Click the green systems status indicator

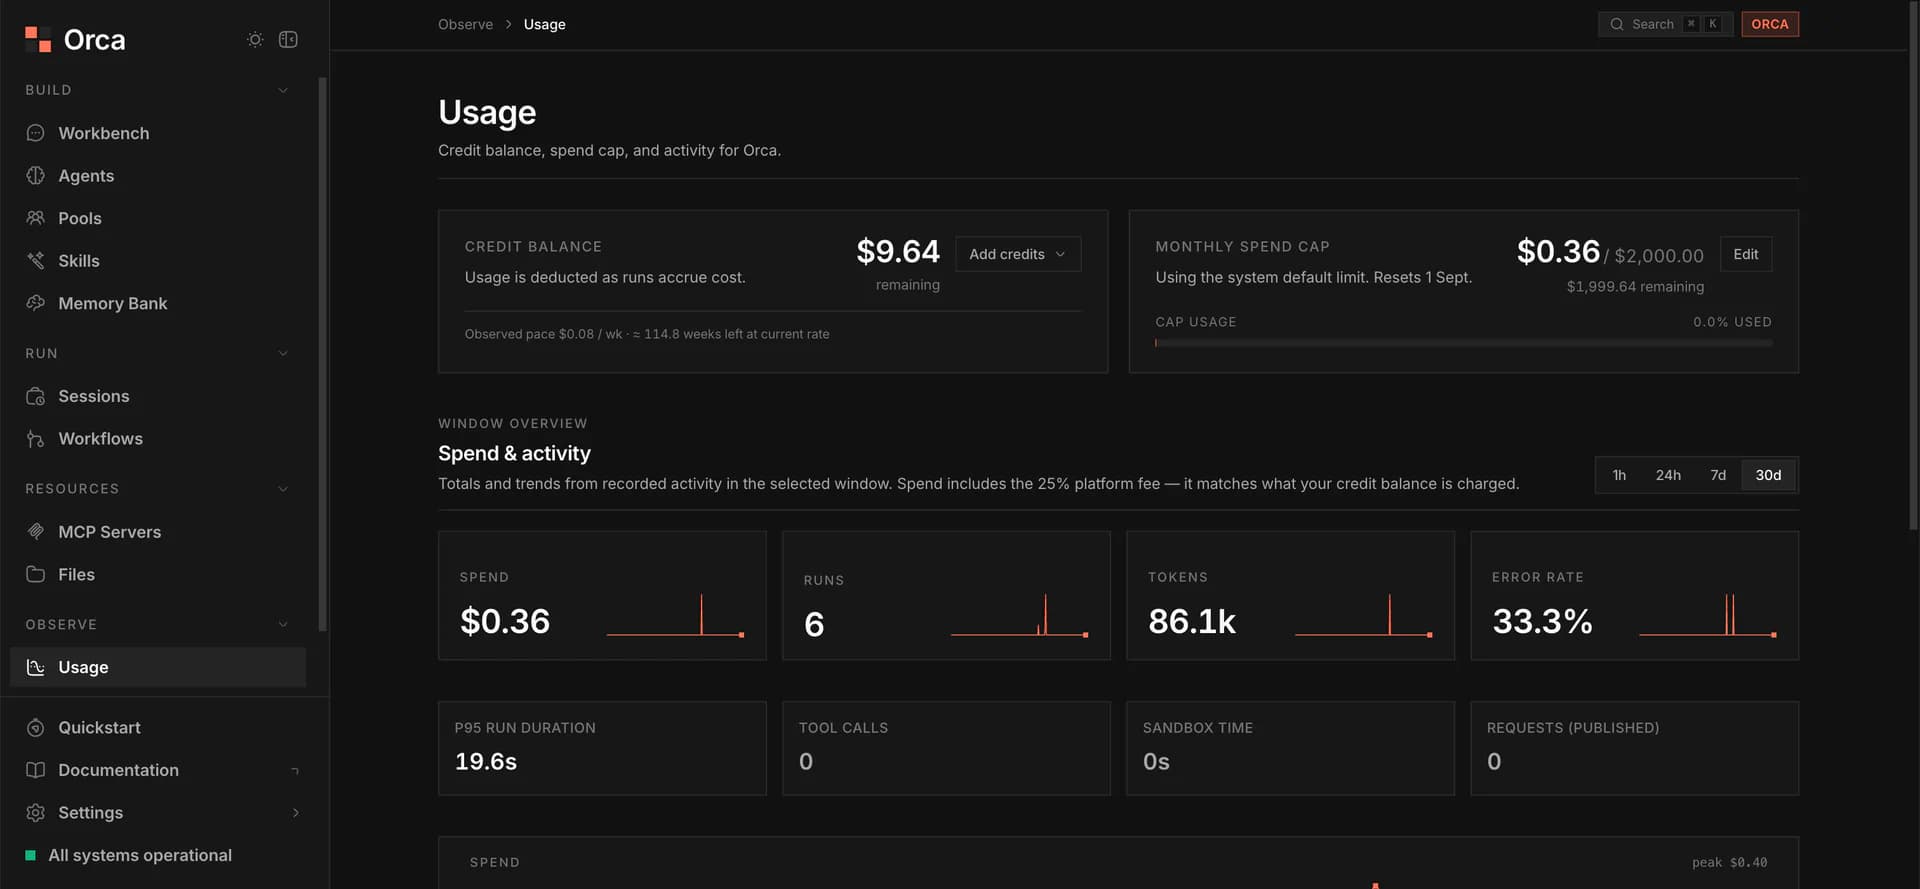click(30, 855)
